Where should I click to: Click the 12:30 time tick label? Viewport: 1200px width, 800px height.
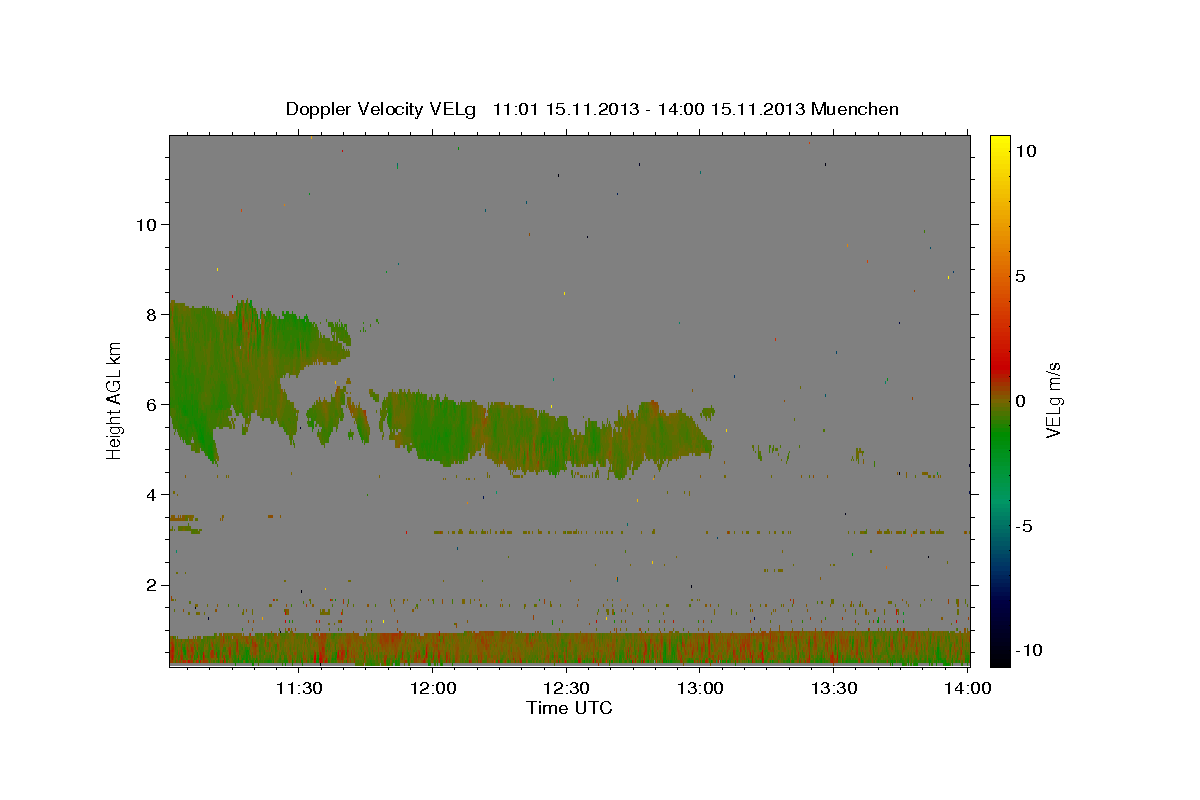(566, 688)
